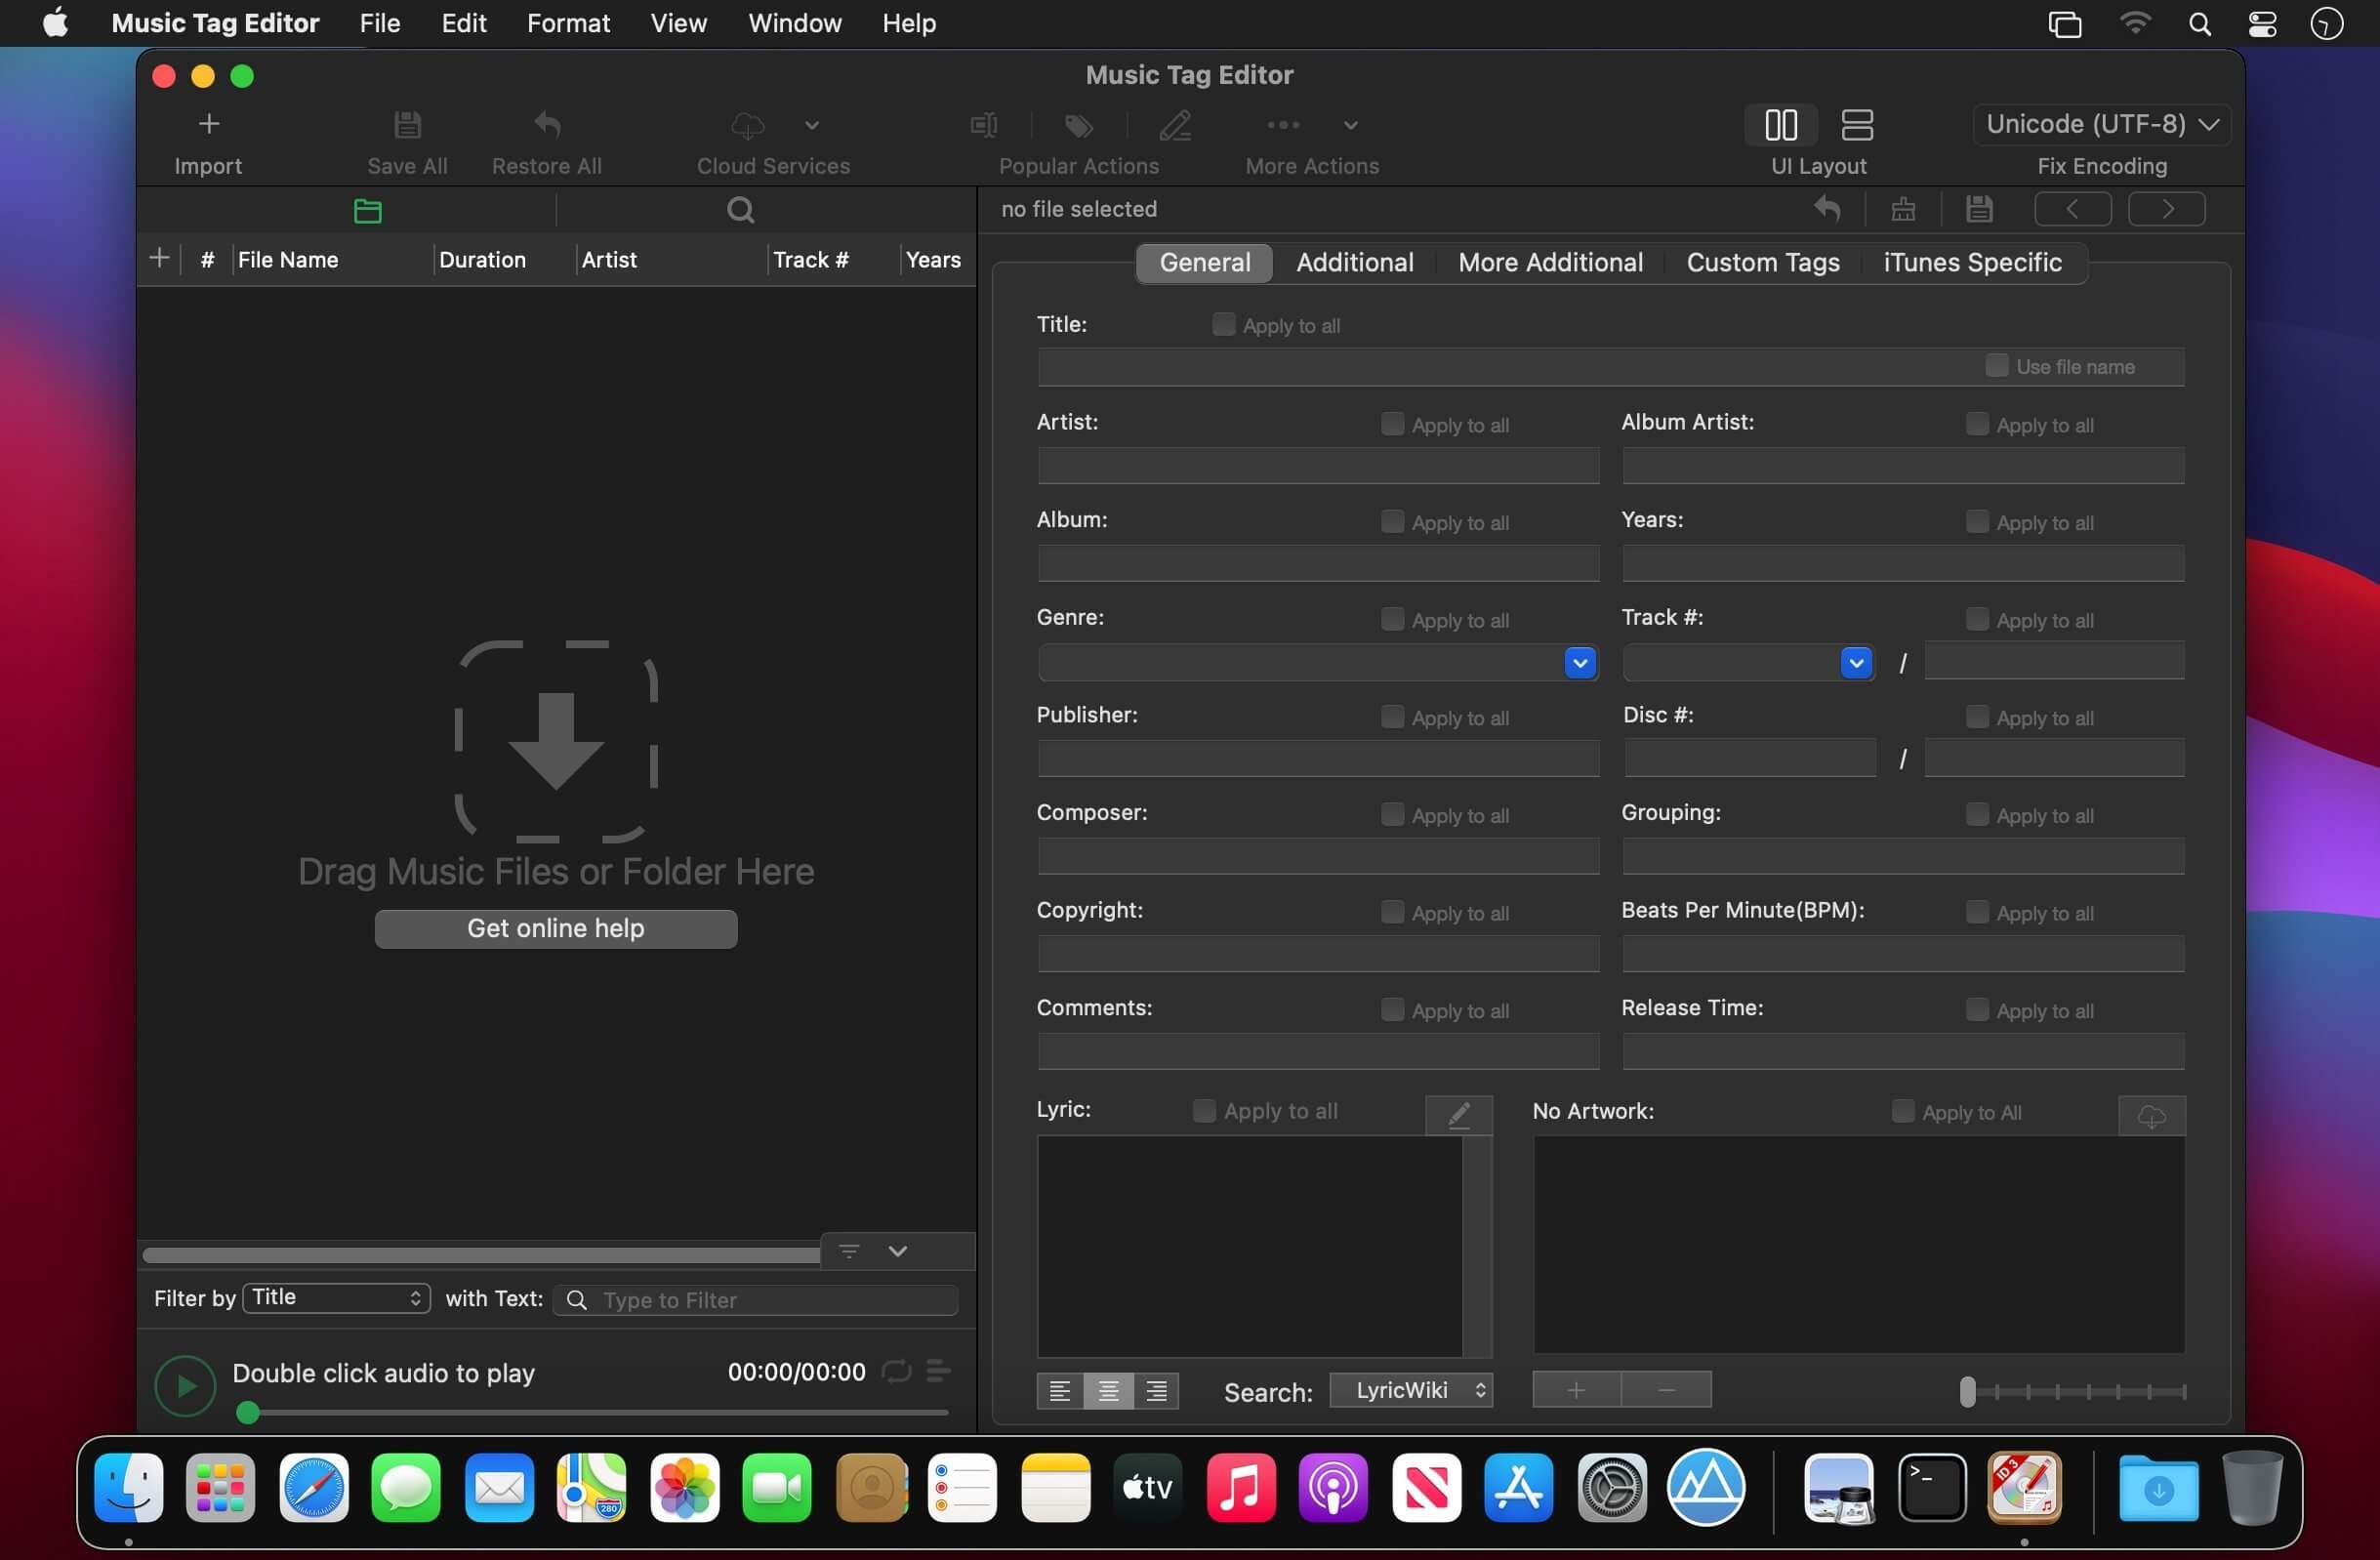Click the file list horizontal scrollbar

482,1254
